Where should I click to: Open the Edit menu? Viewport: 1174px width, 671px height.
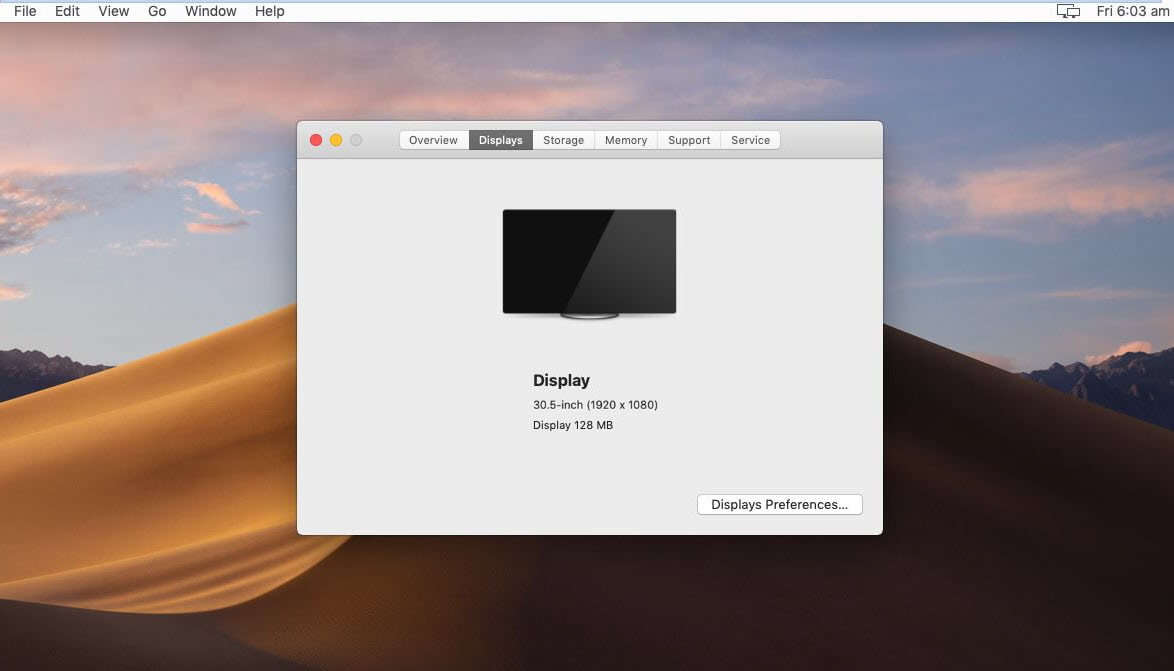coord(67,11)
